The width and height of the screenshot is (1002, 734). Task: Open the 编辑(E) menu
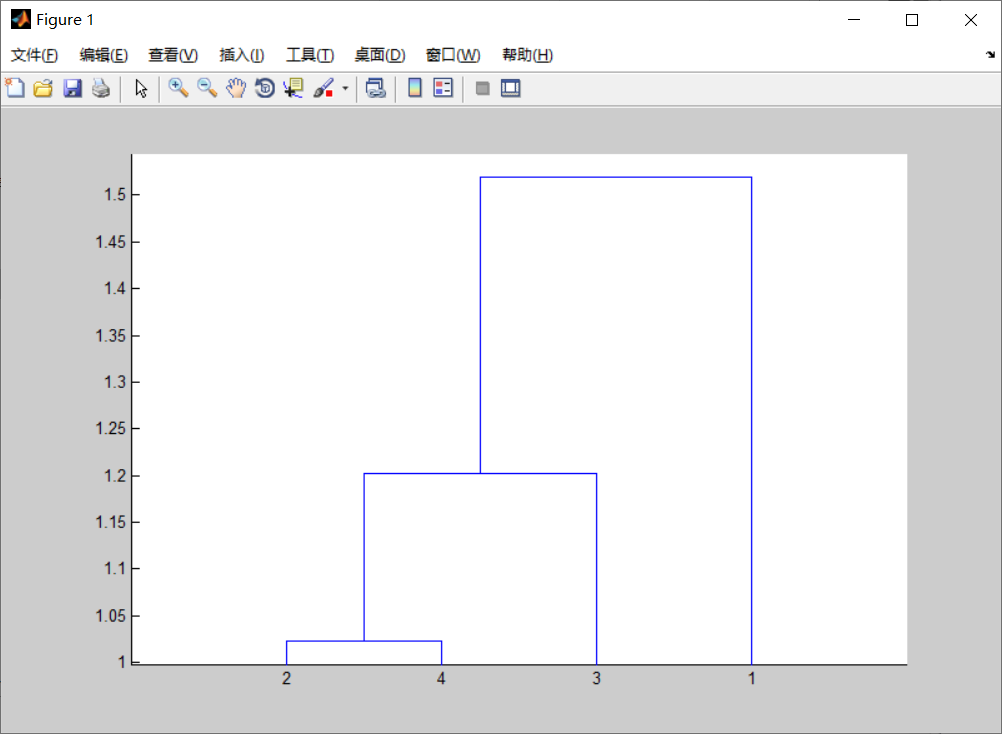104,56
